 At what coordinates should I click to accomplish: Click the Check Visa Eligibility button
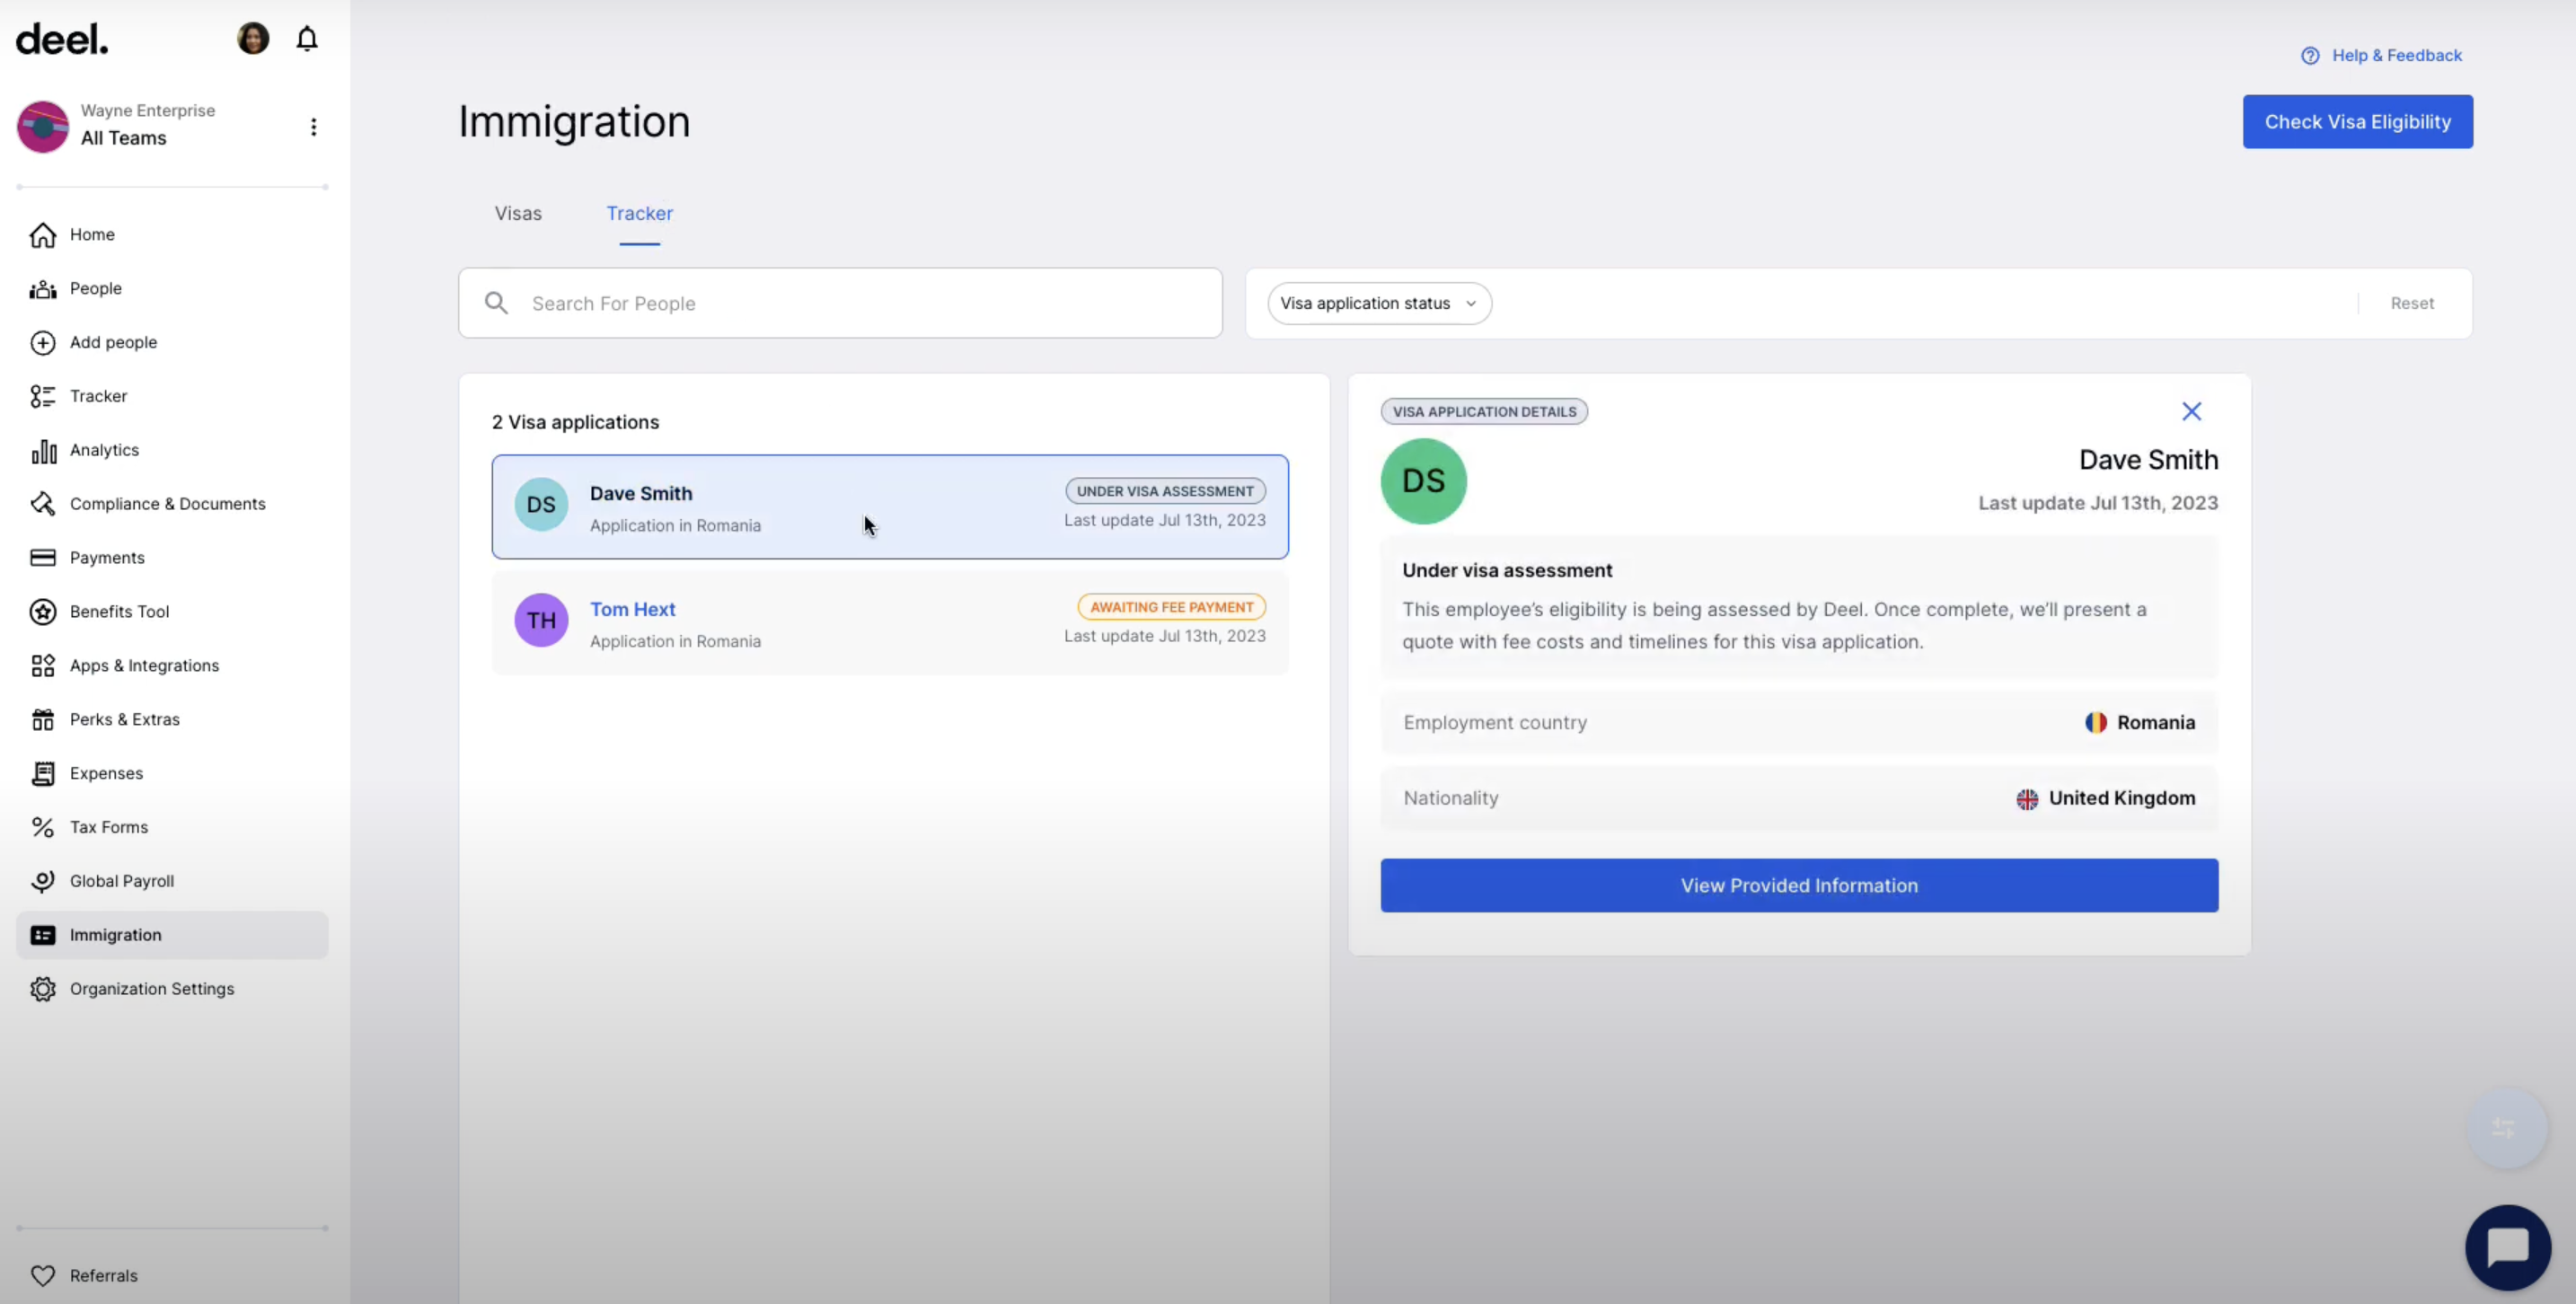click(2357, 122)
